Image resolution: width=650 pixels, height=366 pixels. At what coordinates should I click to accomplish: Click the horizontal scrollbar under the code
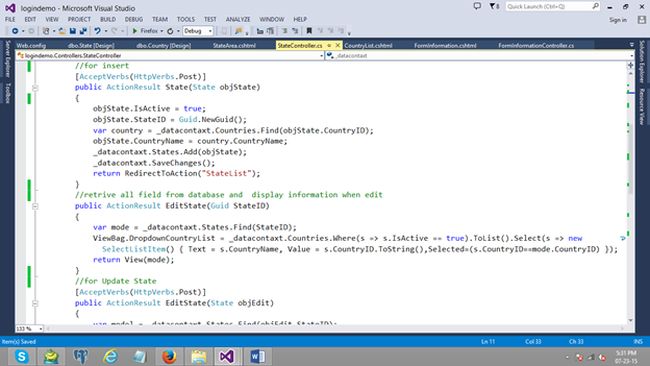pos(335,328)
